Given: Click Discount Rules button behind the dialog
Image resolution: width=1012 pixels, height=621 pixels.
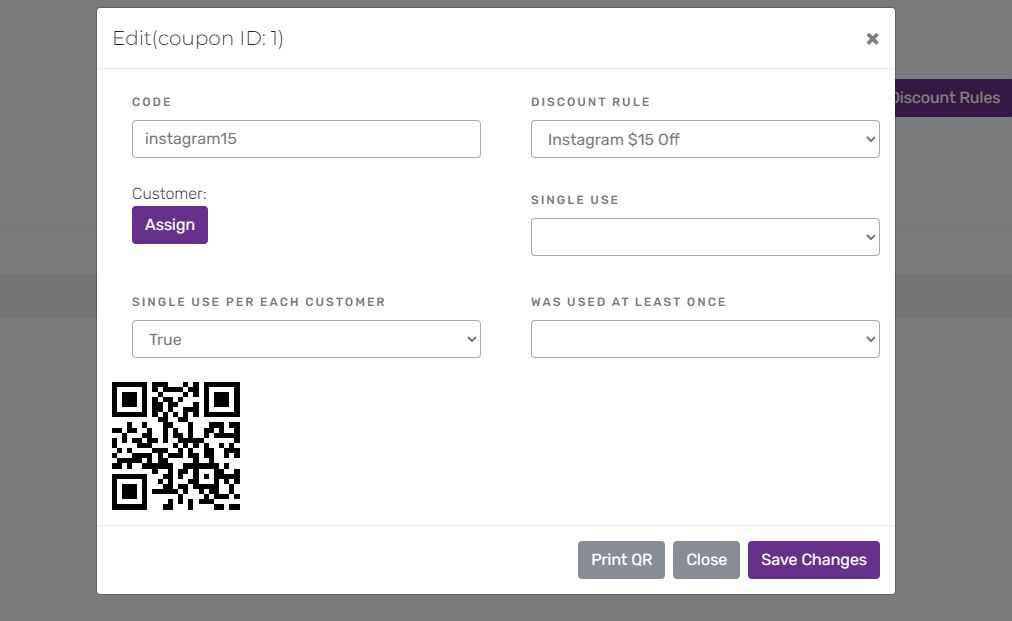Looking at the screenshot, I should tap(953, 98).
